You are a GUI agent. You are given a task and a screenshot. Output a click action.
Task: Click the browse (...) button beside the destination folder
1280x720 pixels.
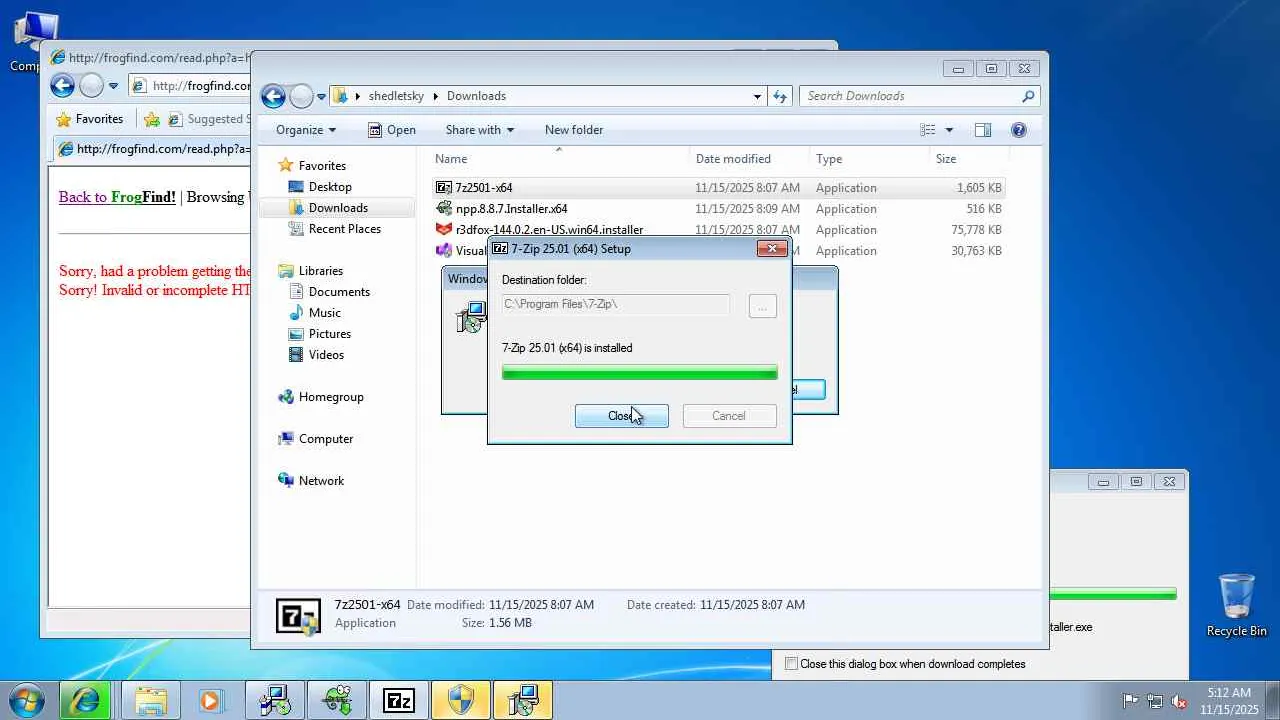762,306
